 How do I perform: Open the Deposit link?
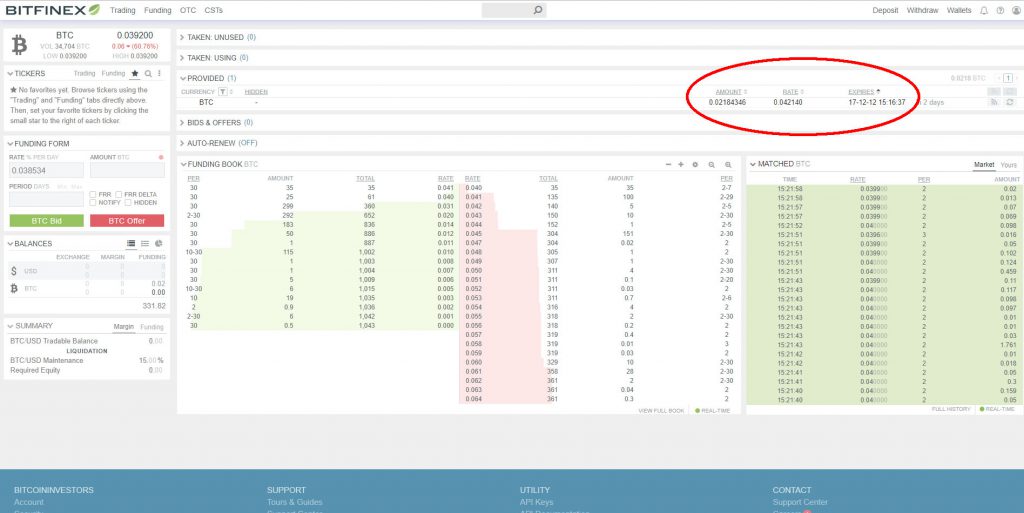pyautogui.click(x=886, y=10)
